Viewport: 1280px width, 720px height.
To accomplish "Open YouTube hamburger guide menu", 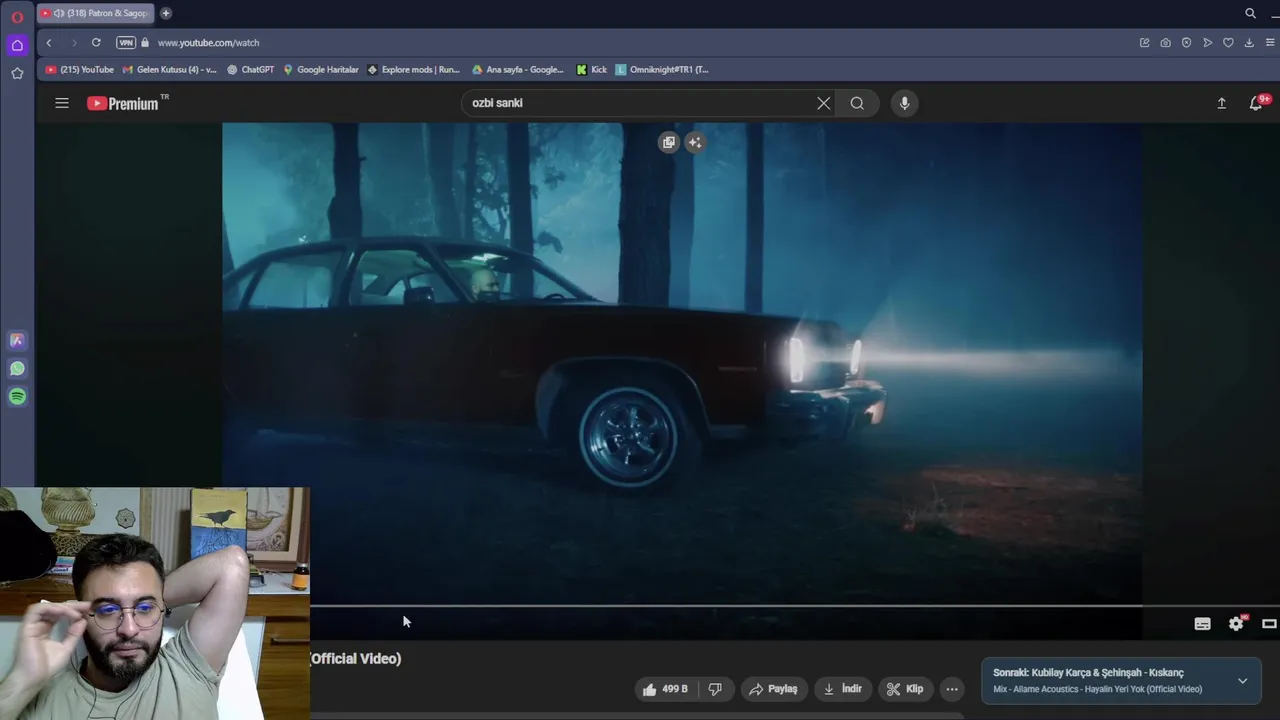I will click(x=62, y=103).
